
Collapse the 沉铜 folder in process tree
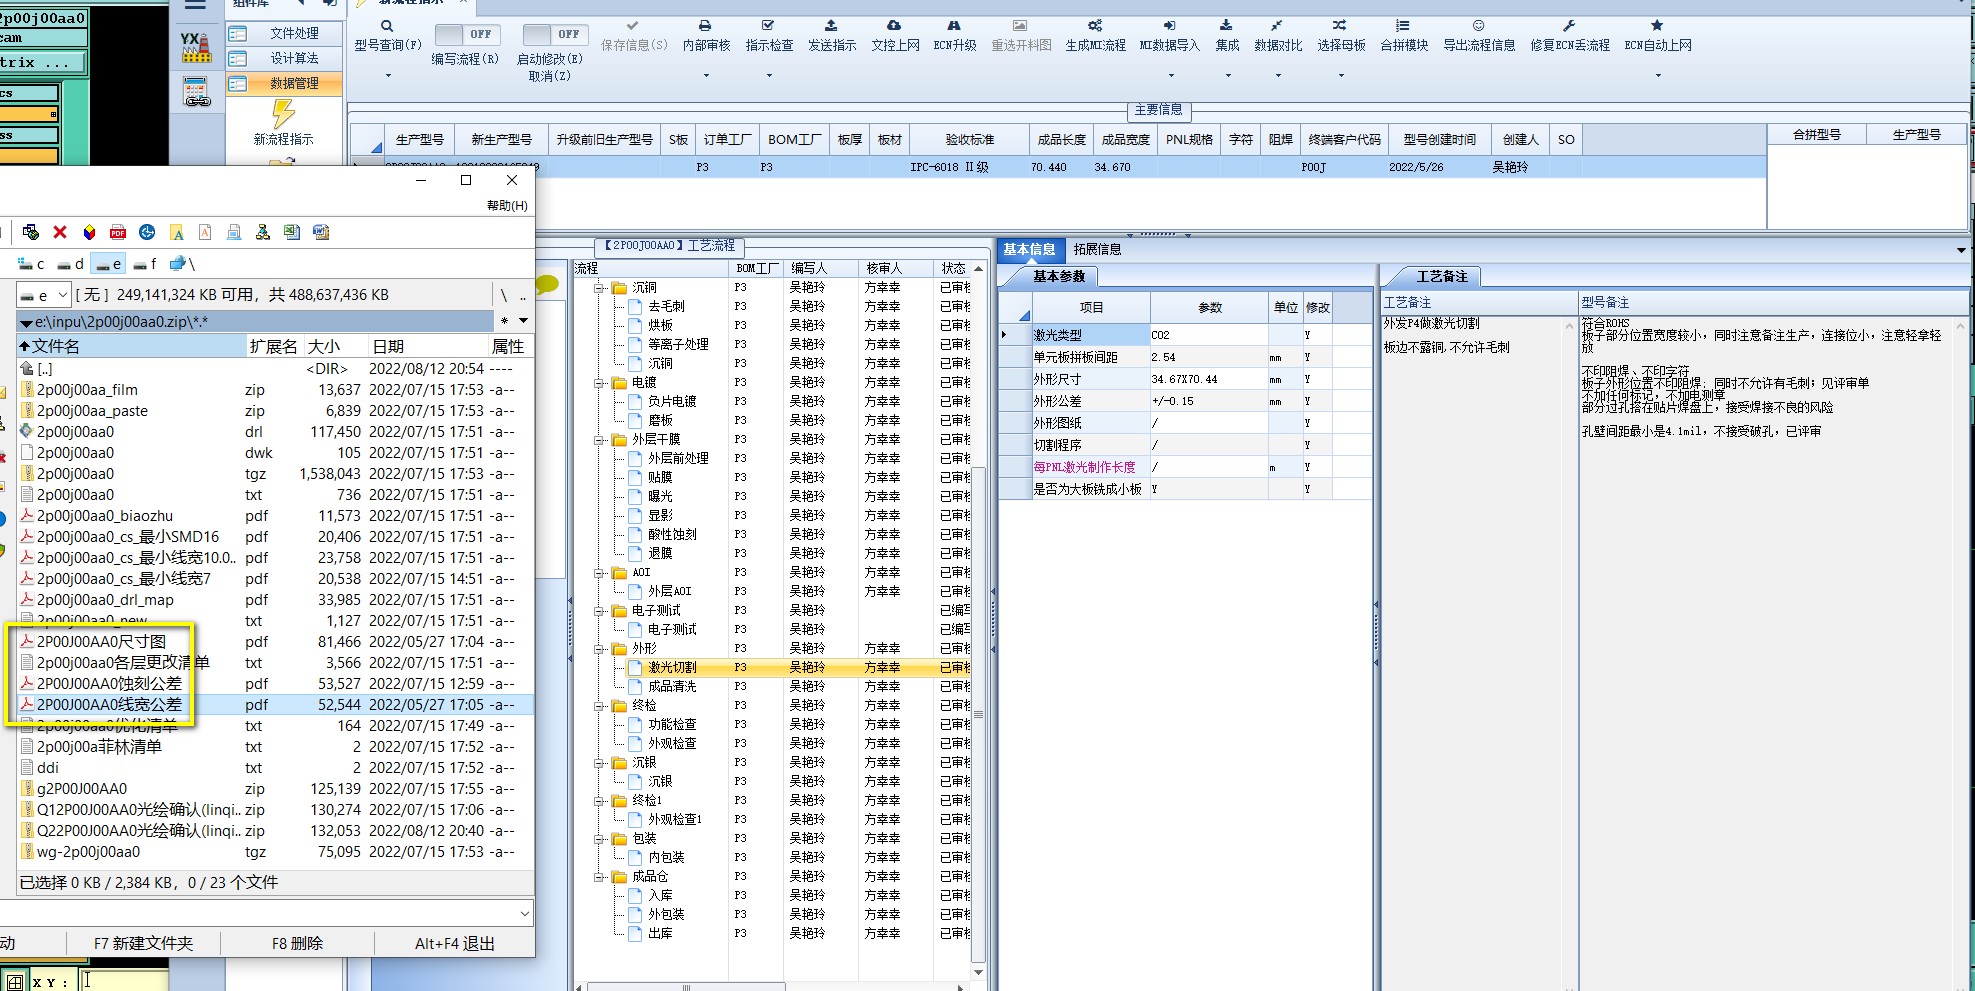pyautogui.click(x=600, y=288)
